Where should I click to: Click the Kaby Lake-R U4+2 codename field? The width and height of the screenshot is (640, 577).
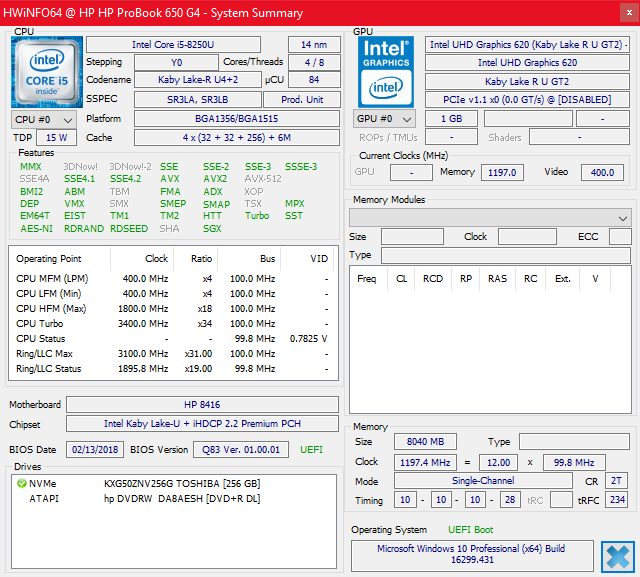click(198, 80)
